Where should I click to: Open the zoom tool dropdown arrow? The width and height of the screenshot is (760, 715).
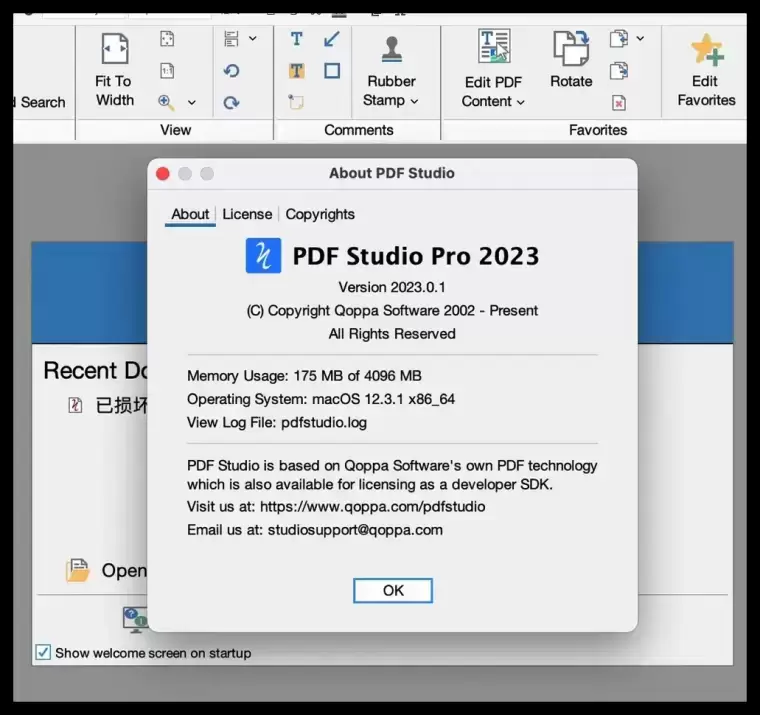(192, 103)
